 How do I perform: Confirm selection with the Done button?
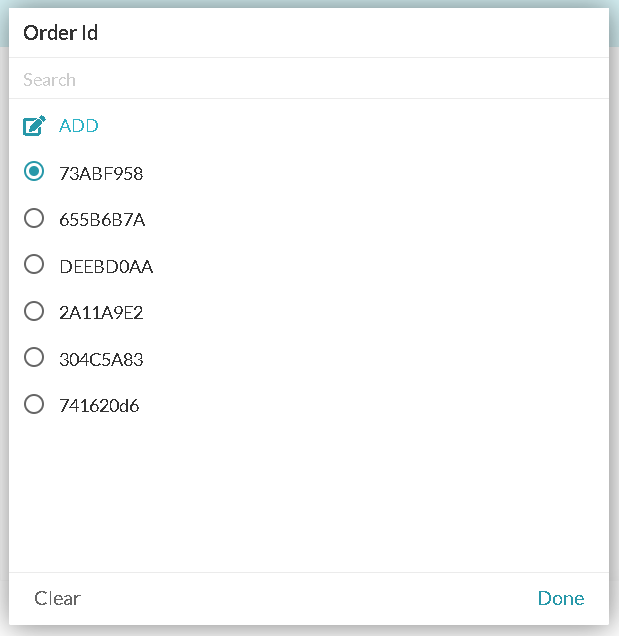(x=561, y=598)
